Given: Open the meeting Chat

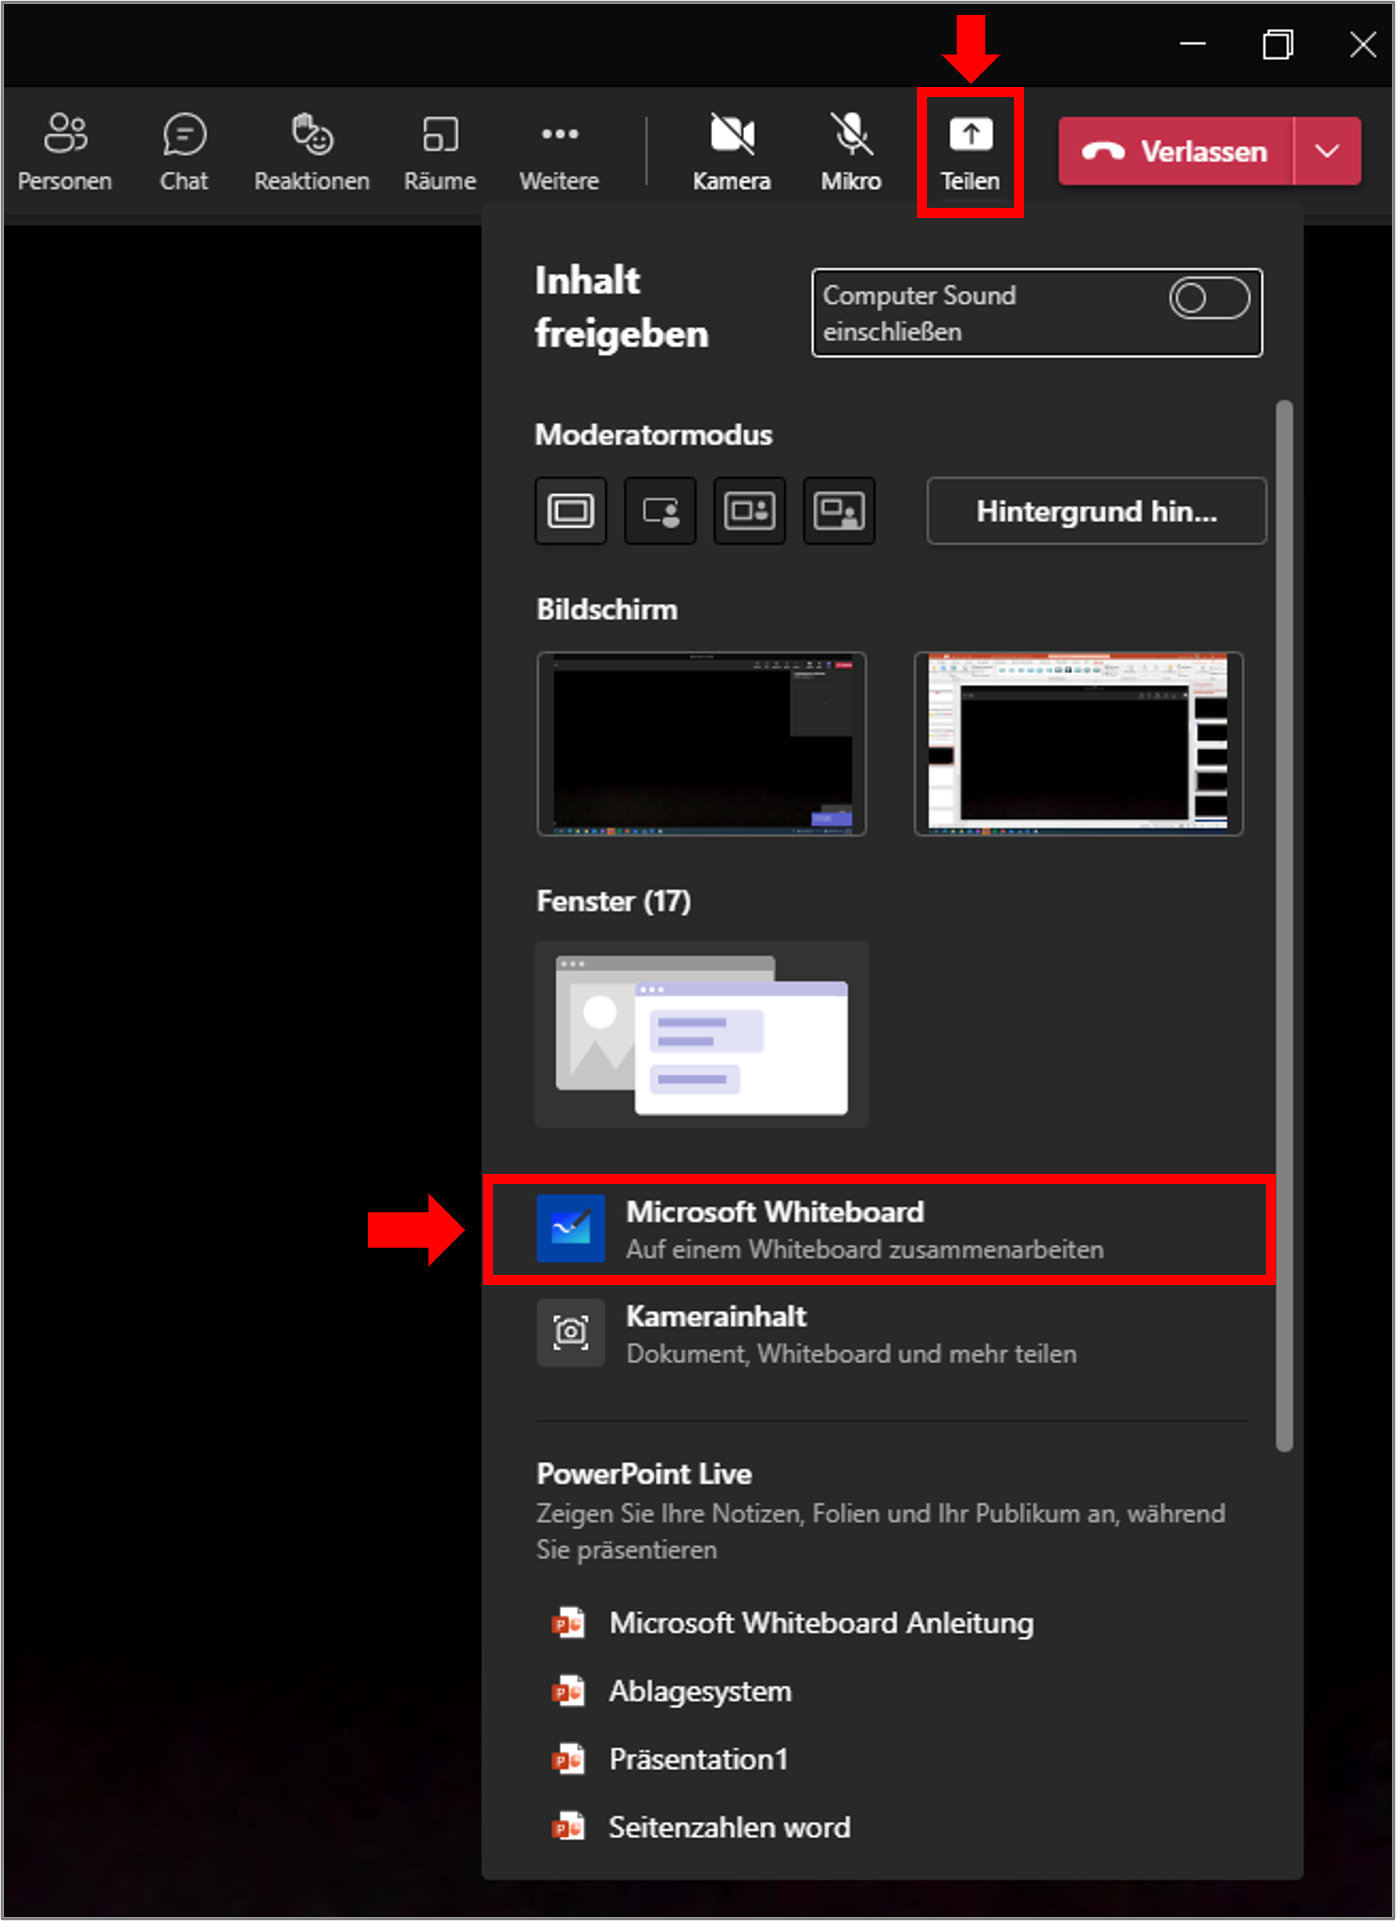Looking at the screenshot, I should pos(184,153).
